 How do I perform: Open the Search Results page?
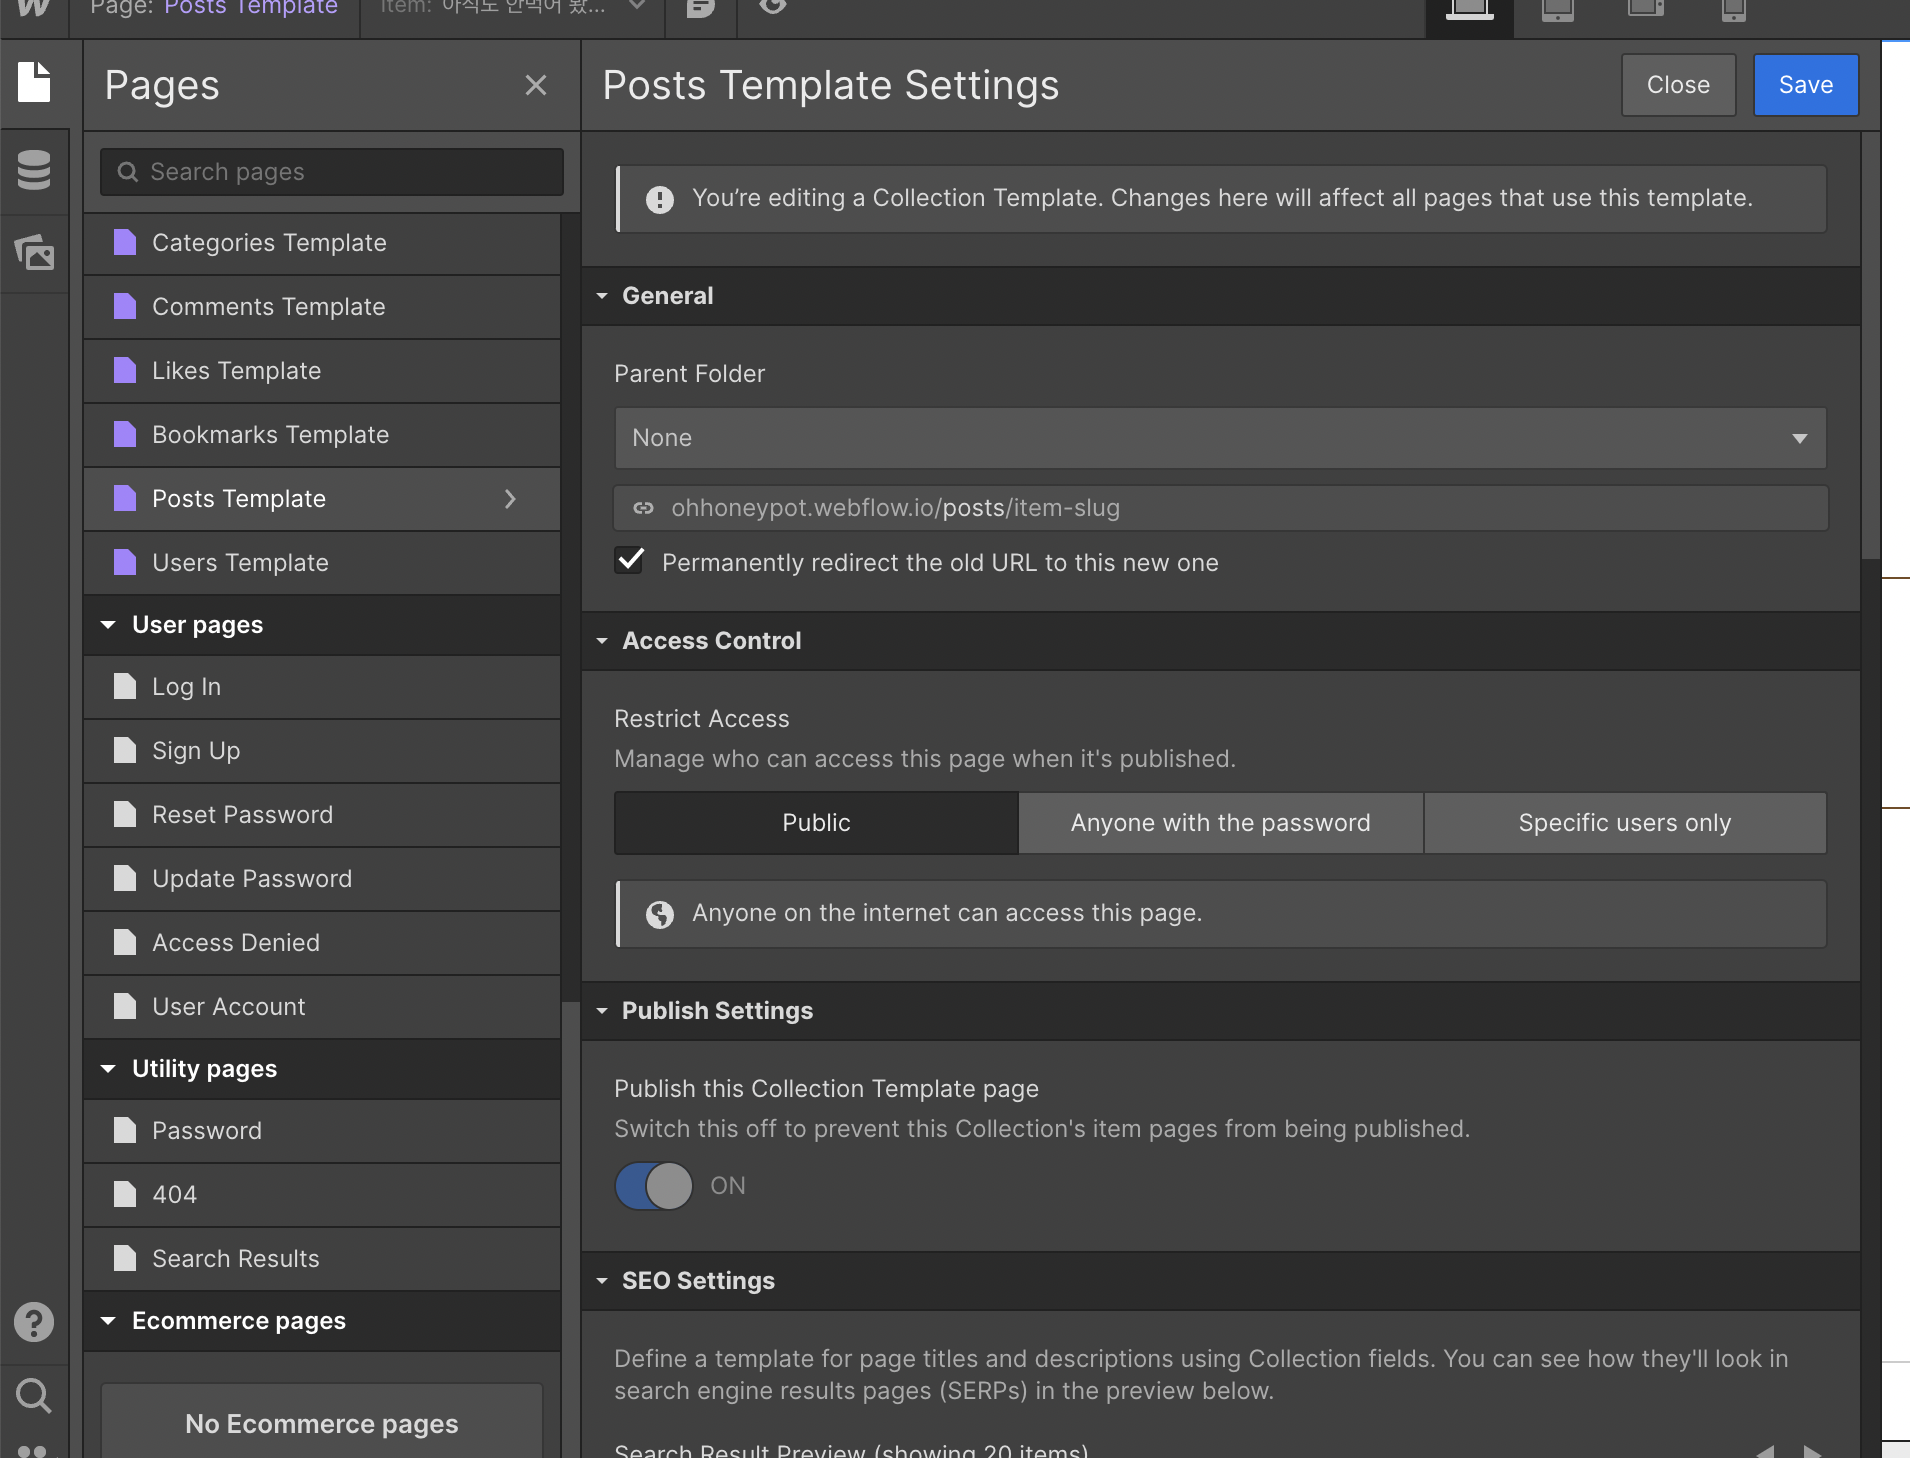(x=322, y=1259)
